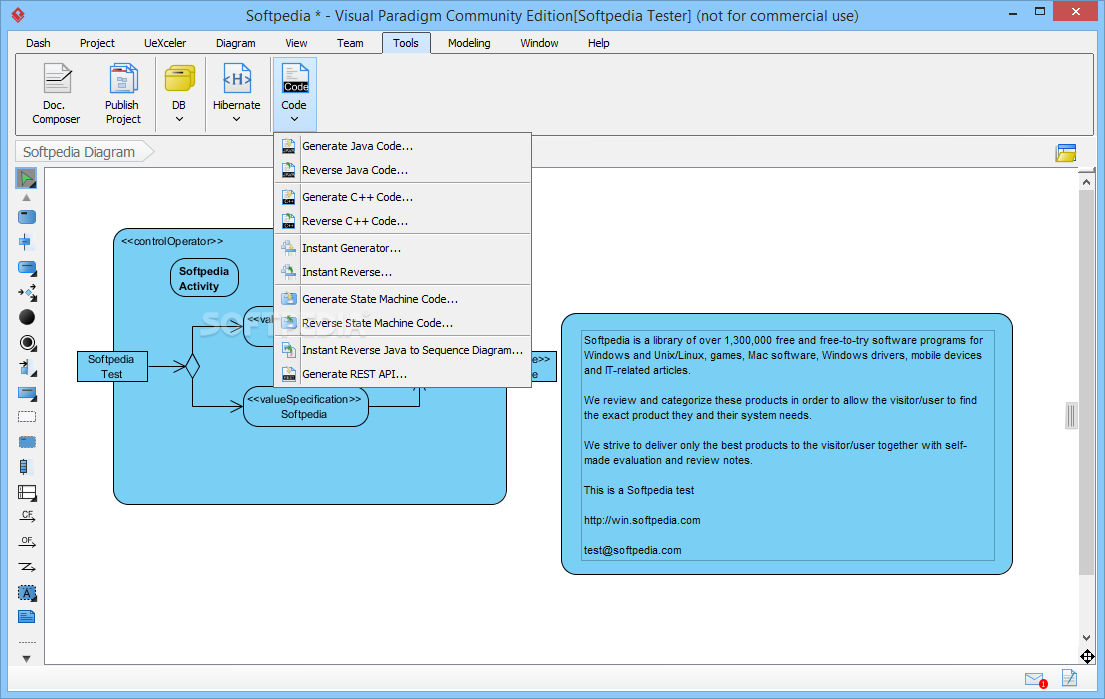Pick the Swimlane partition tool
Viewport: 1105px width, 699px height.
click(x=27, y=493)
